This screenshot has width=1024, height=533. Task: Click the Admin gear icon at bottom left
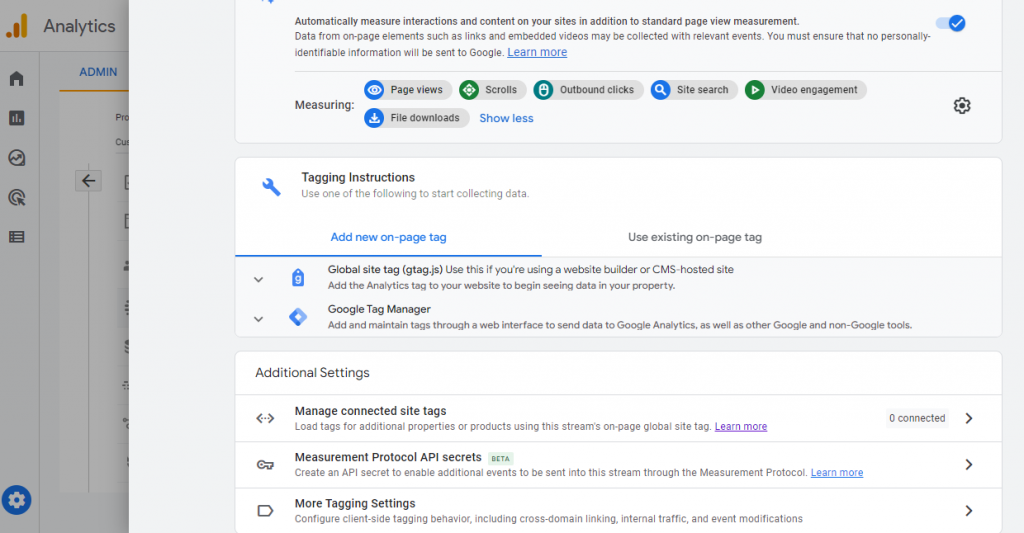click(x=16, y=499)
